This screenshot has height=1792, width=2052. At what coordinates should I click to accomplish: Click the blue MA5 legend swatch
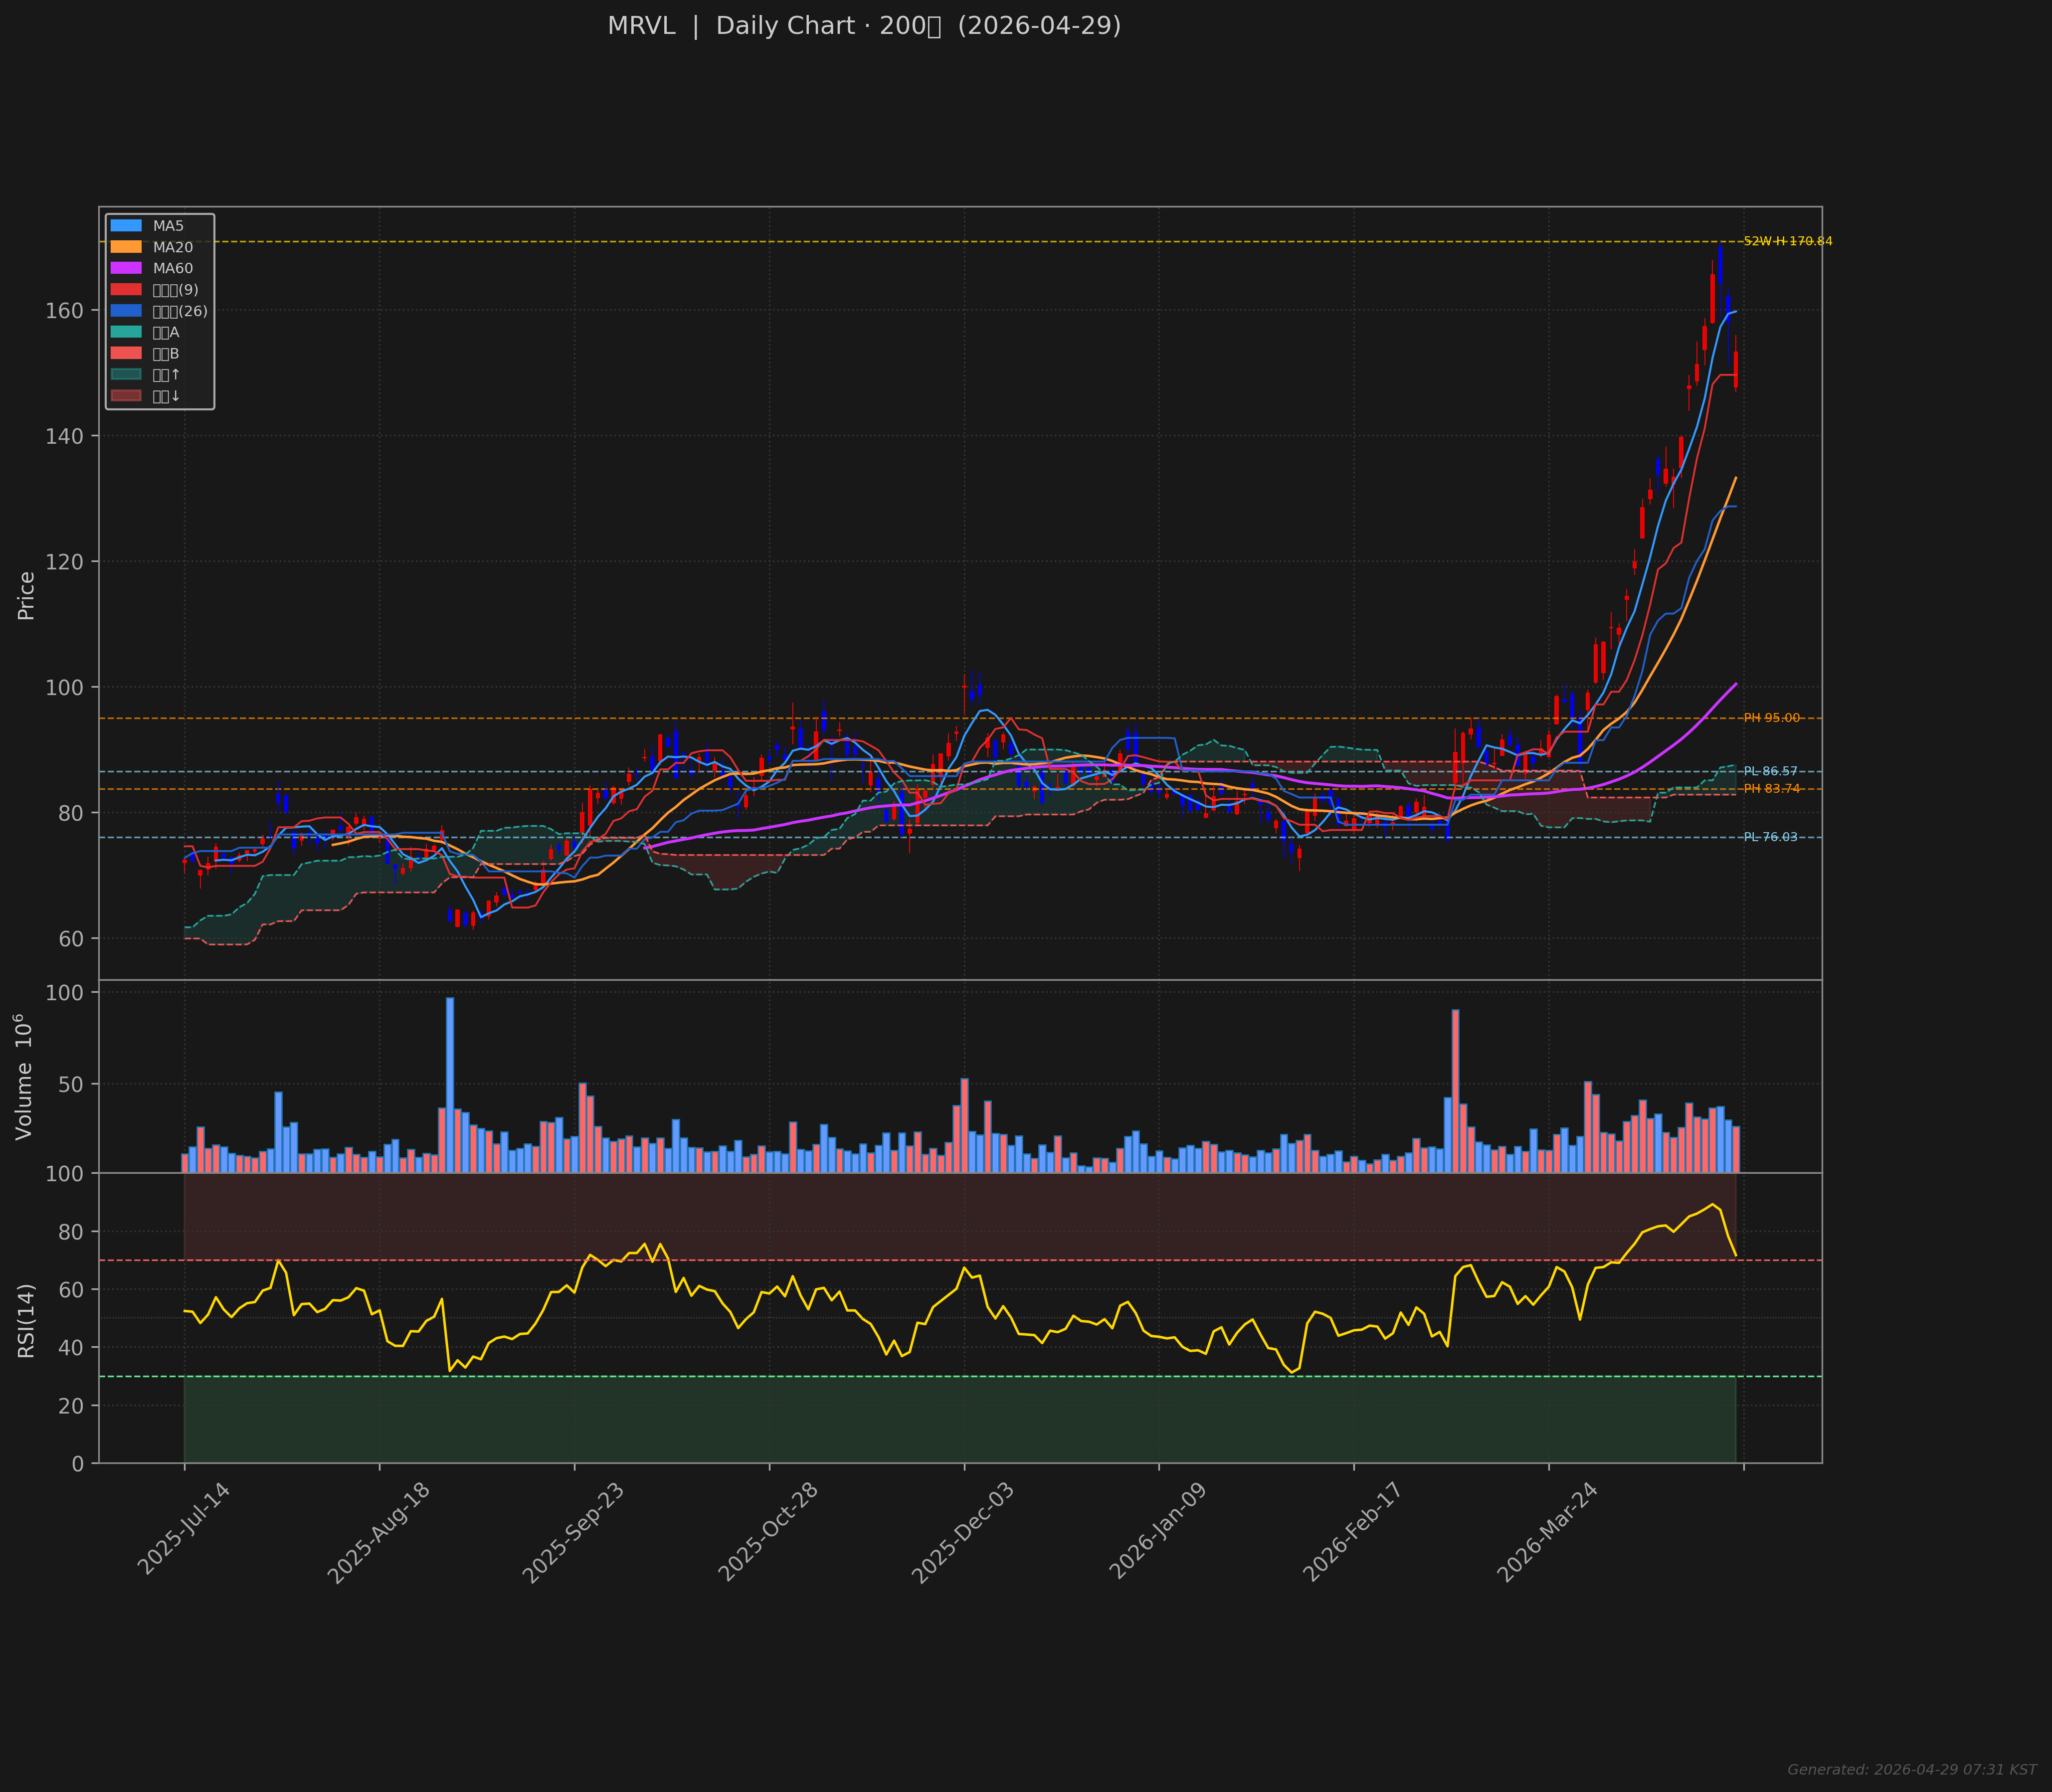[126, 226]
